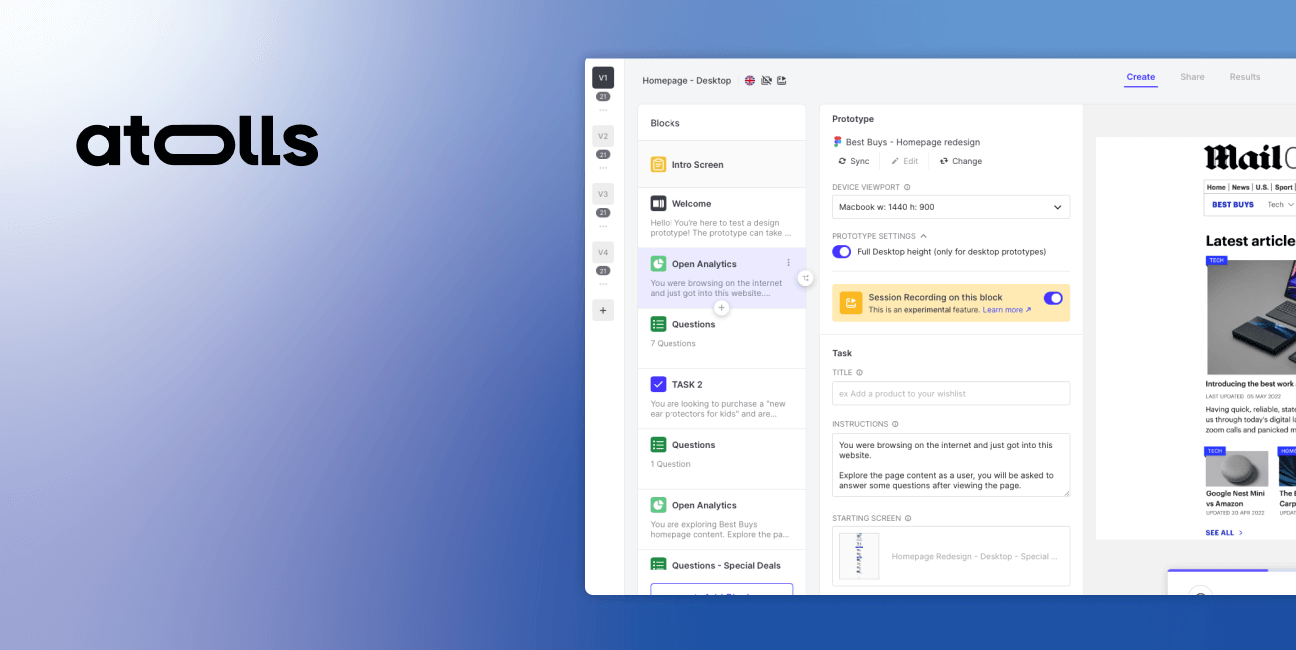Open the more options dots under V2
Screen dimensions: 1296x650
(603, 167)
